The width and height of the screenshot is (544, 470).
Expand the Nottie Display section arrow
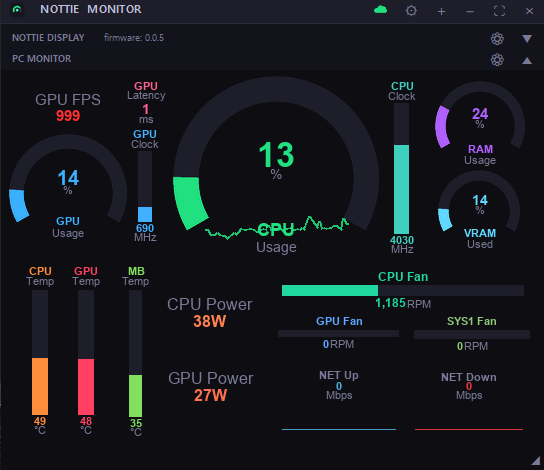tap(527, 39)
